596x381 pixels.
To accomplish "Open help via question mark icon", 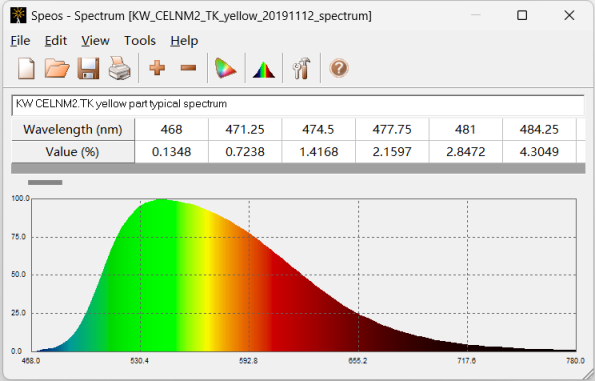I will pyautogui.click(x=339, y=68).
